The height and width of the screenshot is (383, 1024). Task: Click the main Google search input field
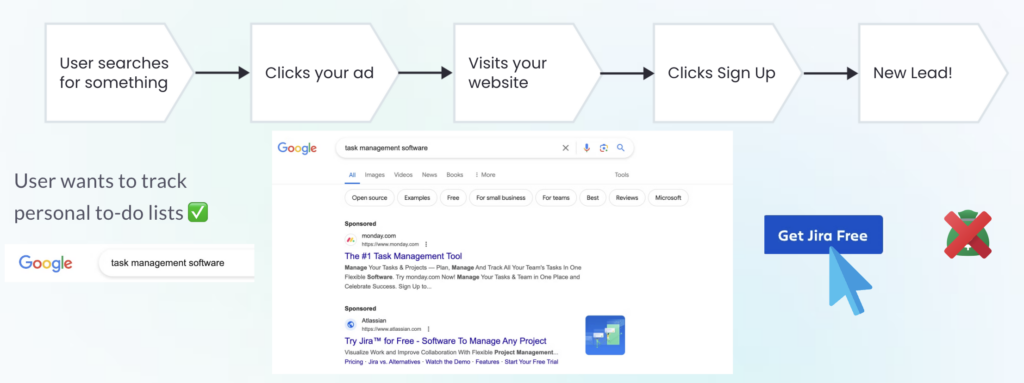point(485,148)
